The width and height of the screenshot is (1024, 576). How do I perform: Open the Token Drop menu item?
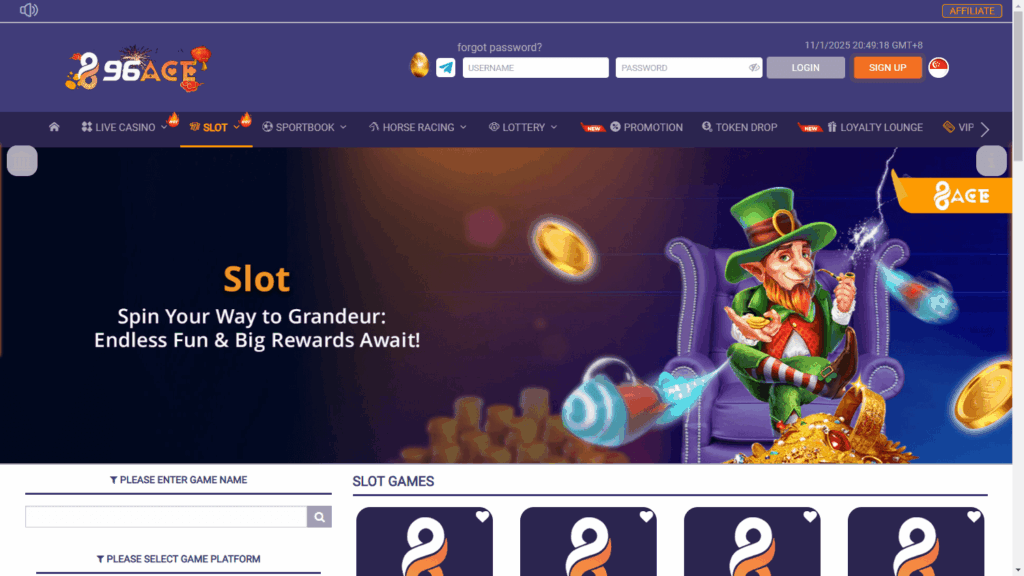739,127
